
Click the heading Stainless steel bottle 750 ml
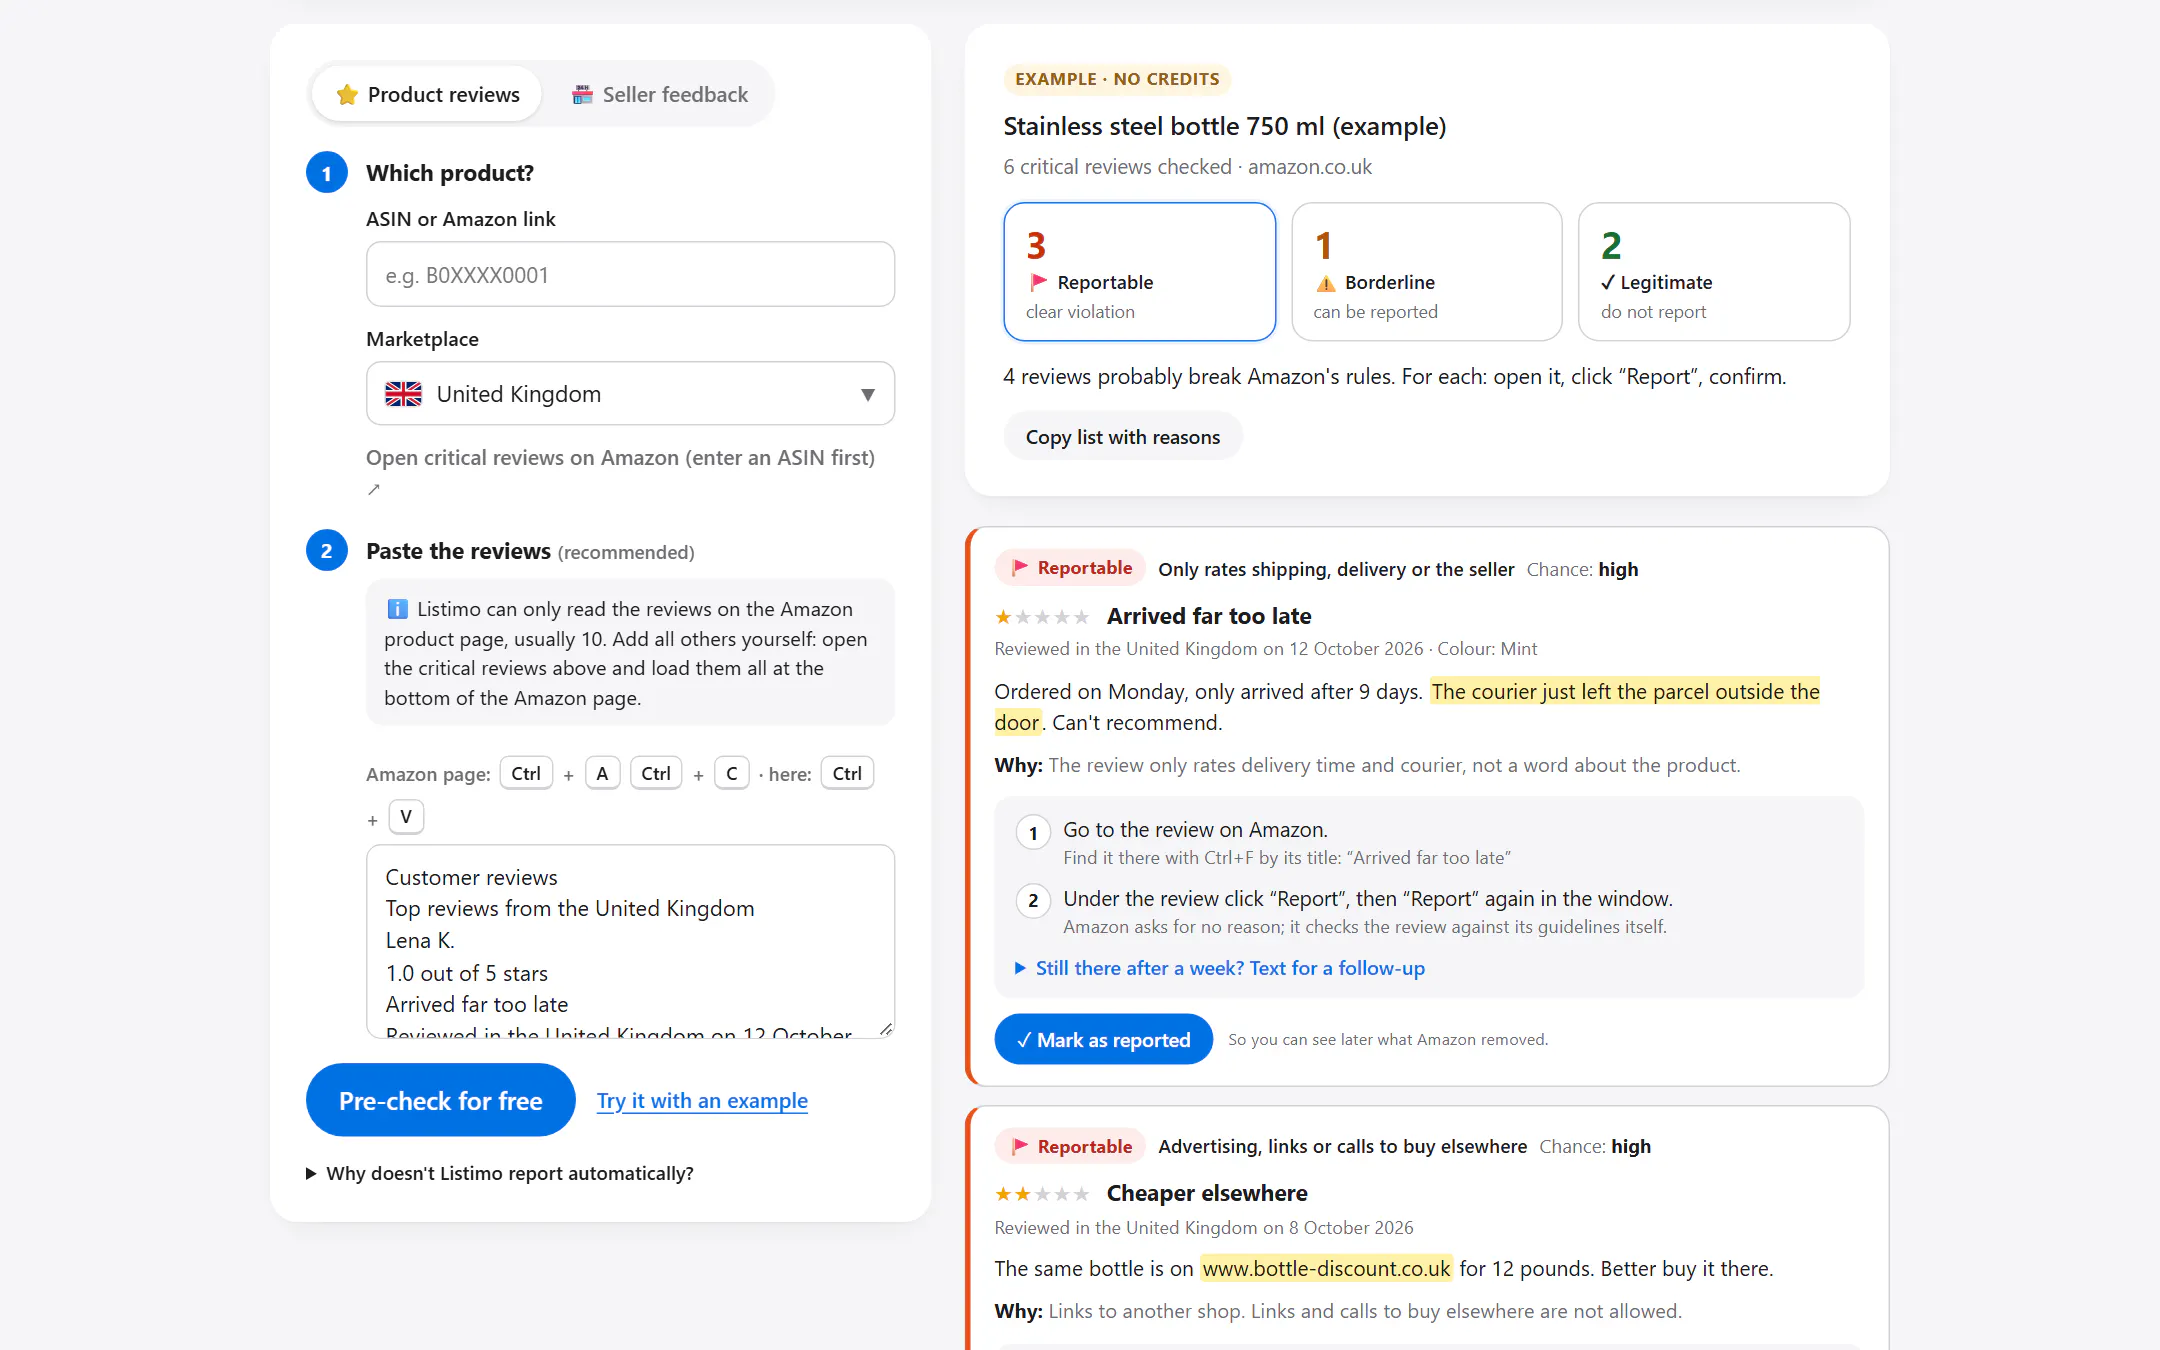click(1225, 126)
